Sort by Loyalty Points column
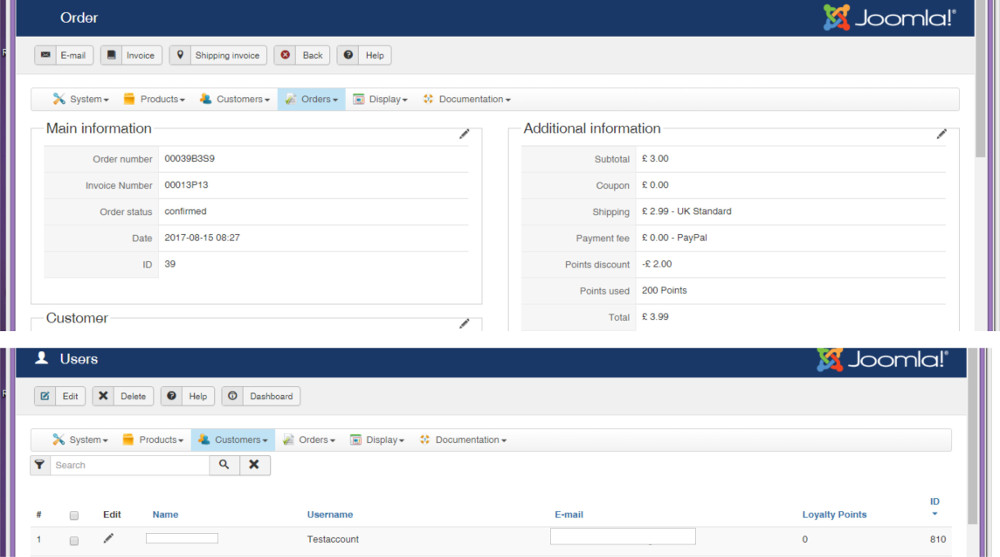Viewport: 1000px width, 557px height. (834, 514)
